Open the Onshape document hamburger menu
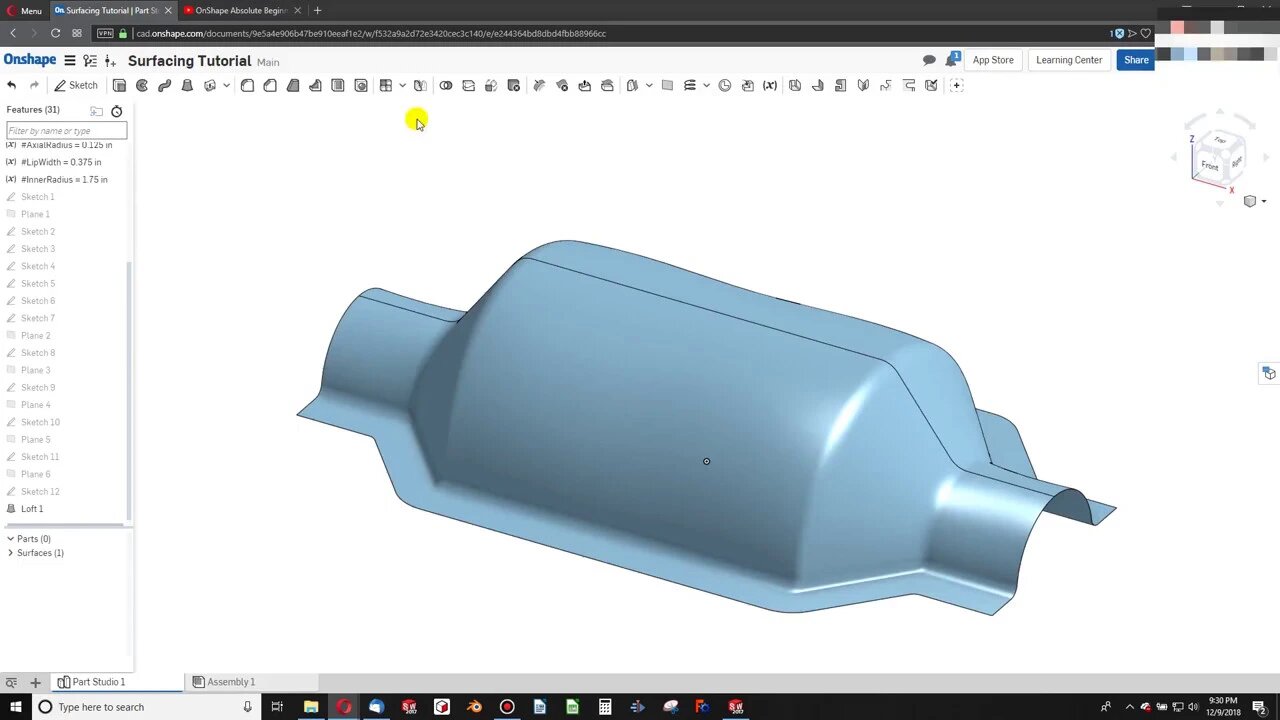The image size is (1280, 720). (x=69, y=61)
